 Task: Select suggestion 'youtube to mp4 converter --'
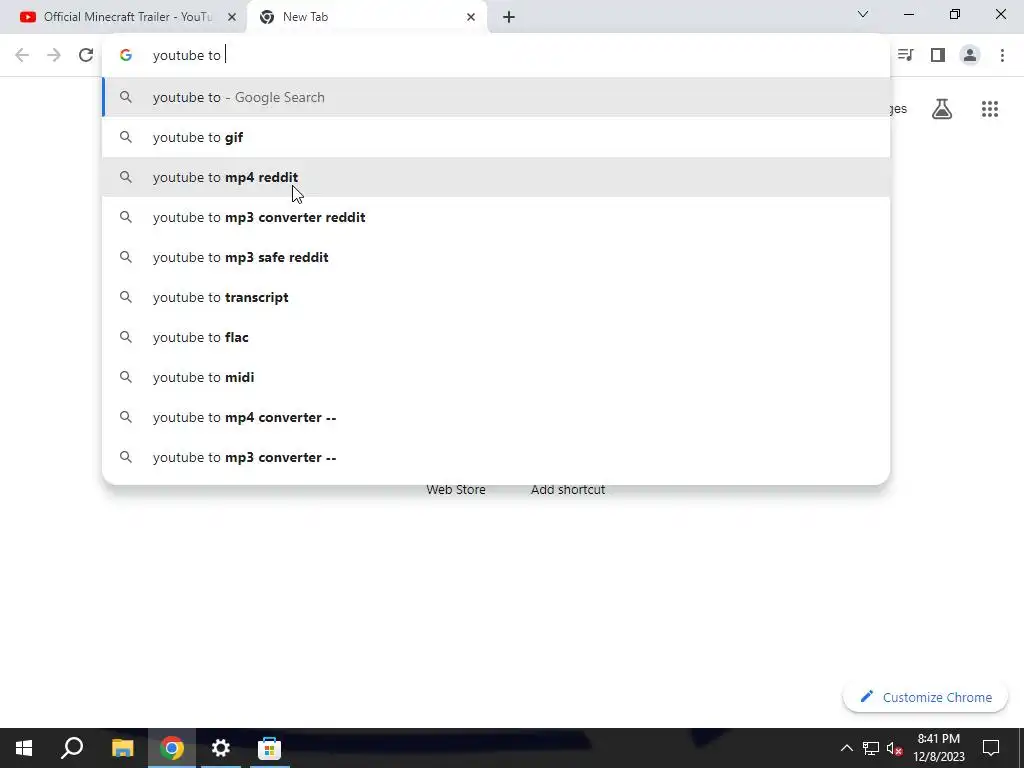click(496, 417)
